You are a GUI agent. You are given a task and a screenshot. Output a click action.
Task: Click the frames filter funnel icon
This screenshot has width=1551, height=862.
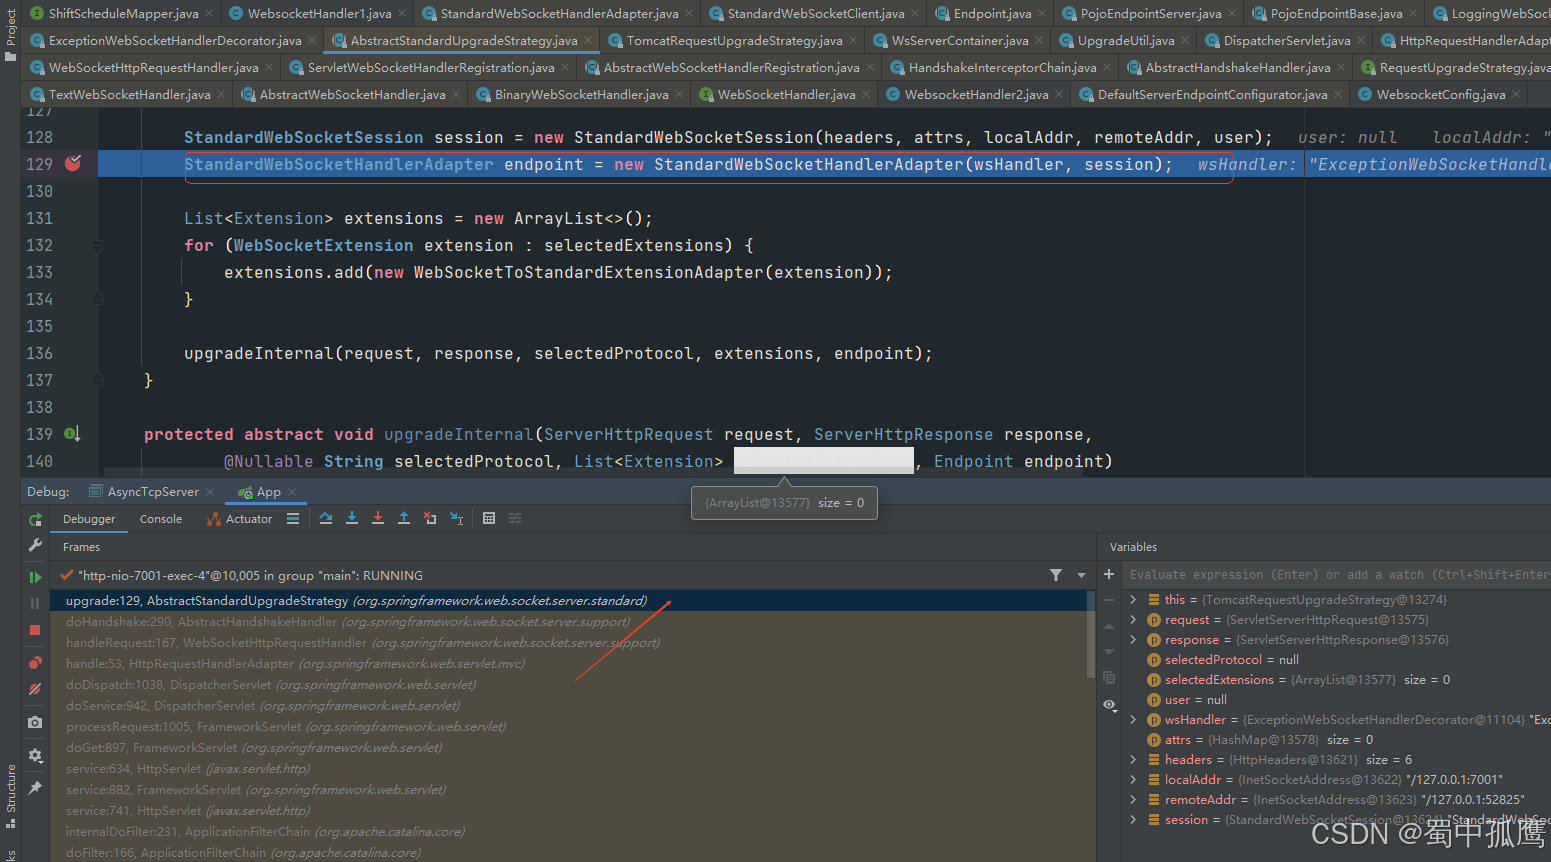tap(1056, 575)
